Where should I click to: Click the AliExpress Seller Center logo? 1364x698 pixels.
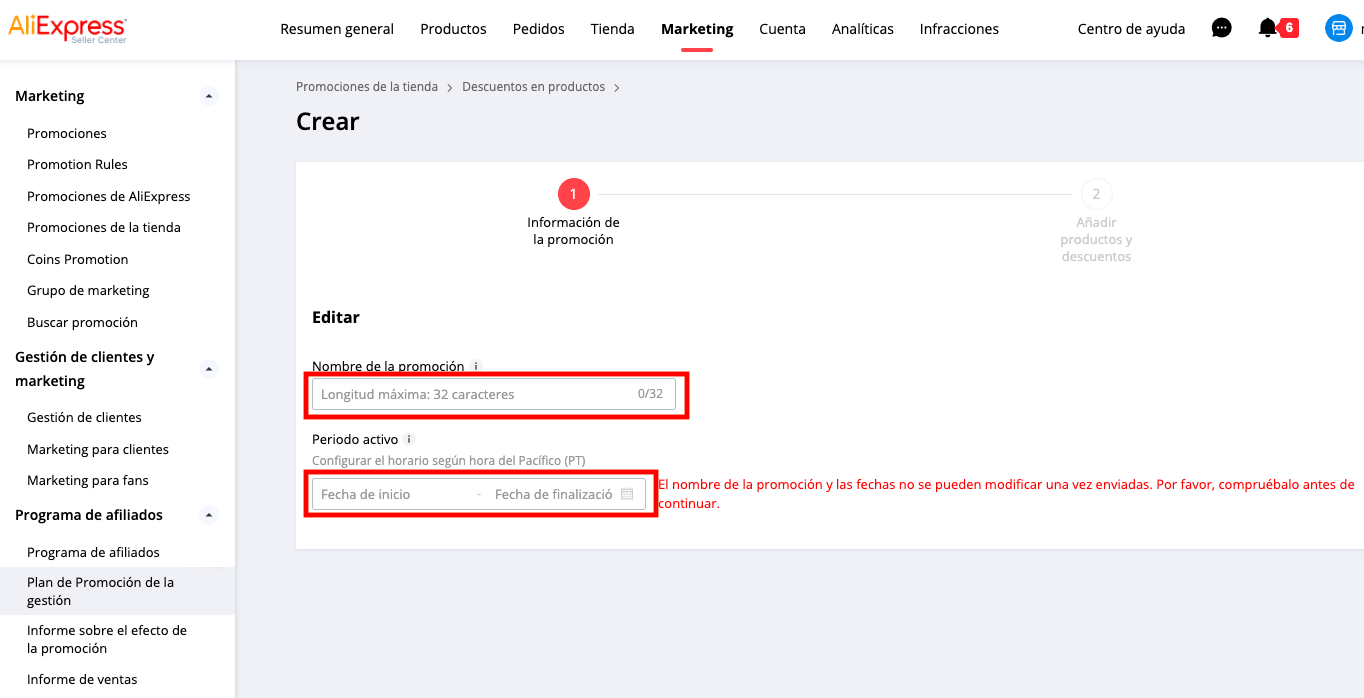tap(67, 29)
